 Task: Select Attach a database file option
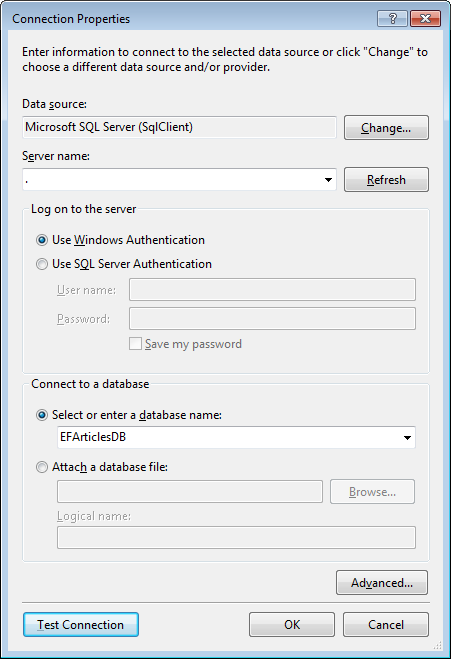(x=42, y=467)
